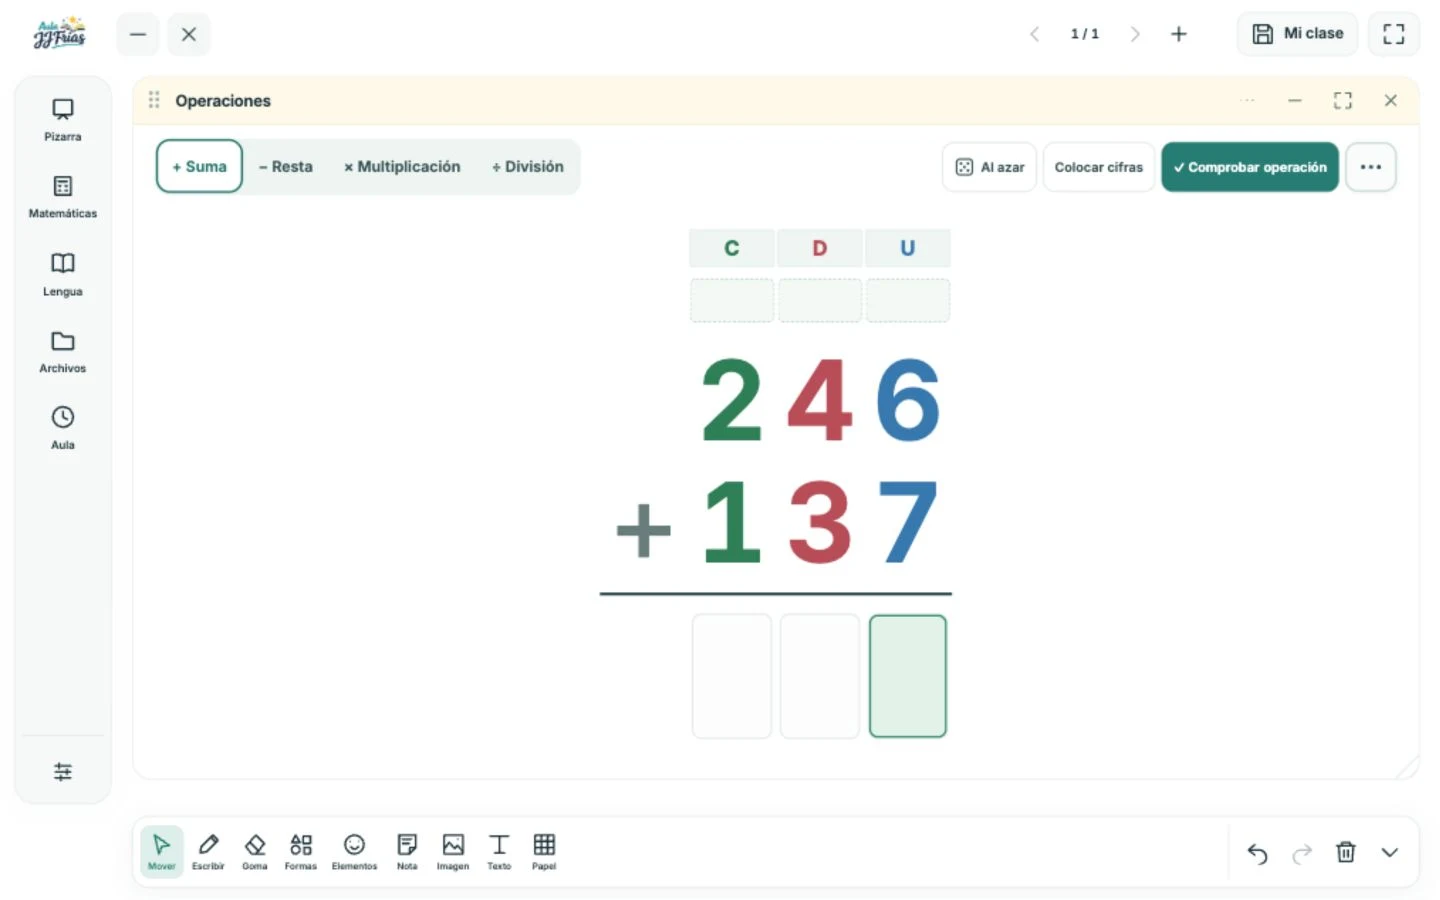Open the Archivos folder section
This screenshot has width=1440, height=900.
coord(62,352)
